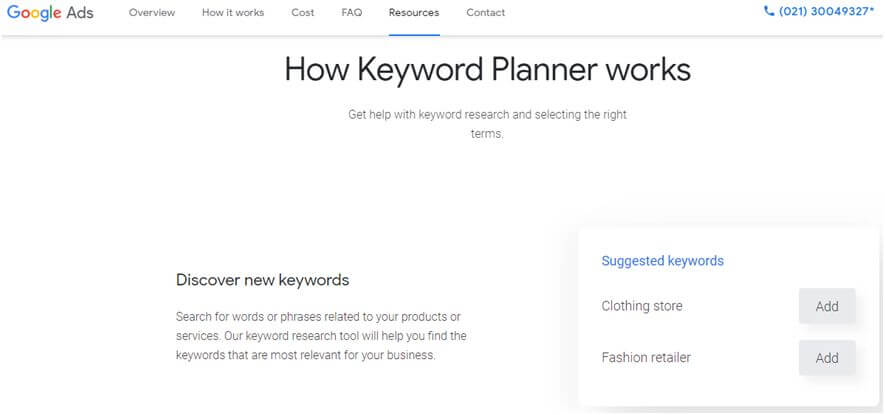Select the Clothing store keyword text
885x415 pixels.
pyautogui.click(x=642, y=306)
